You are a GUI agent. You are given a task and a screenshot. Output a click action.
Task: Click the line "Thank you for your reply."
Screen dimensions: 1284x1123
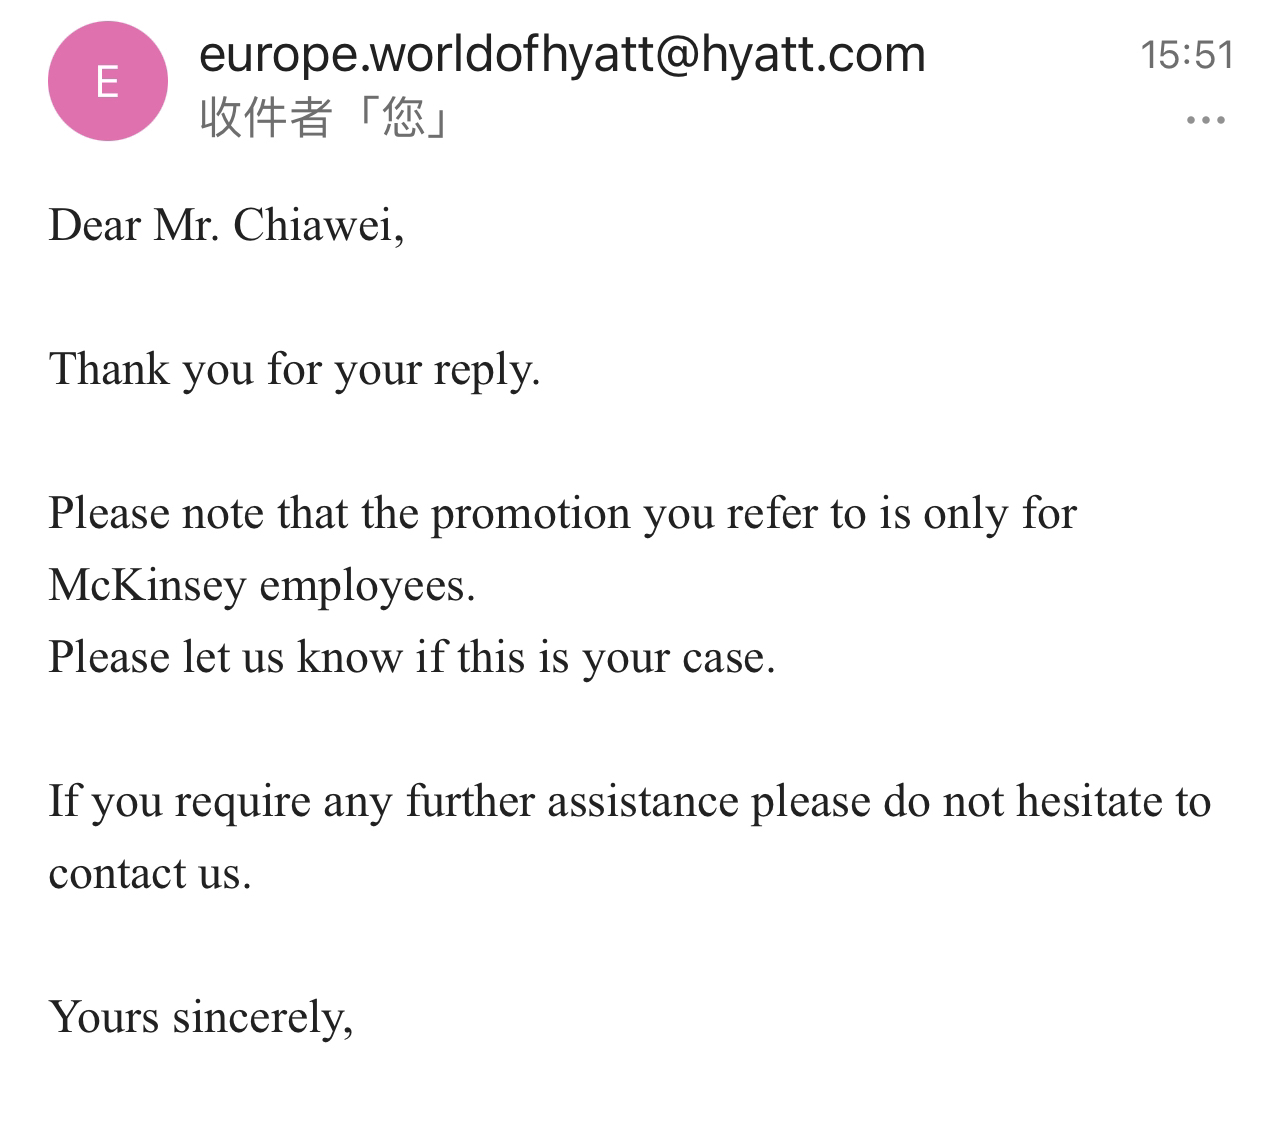coord(295,370)
